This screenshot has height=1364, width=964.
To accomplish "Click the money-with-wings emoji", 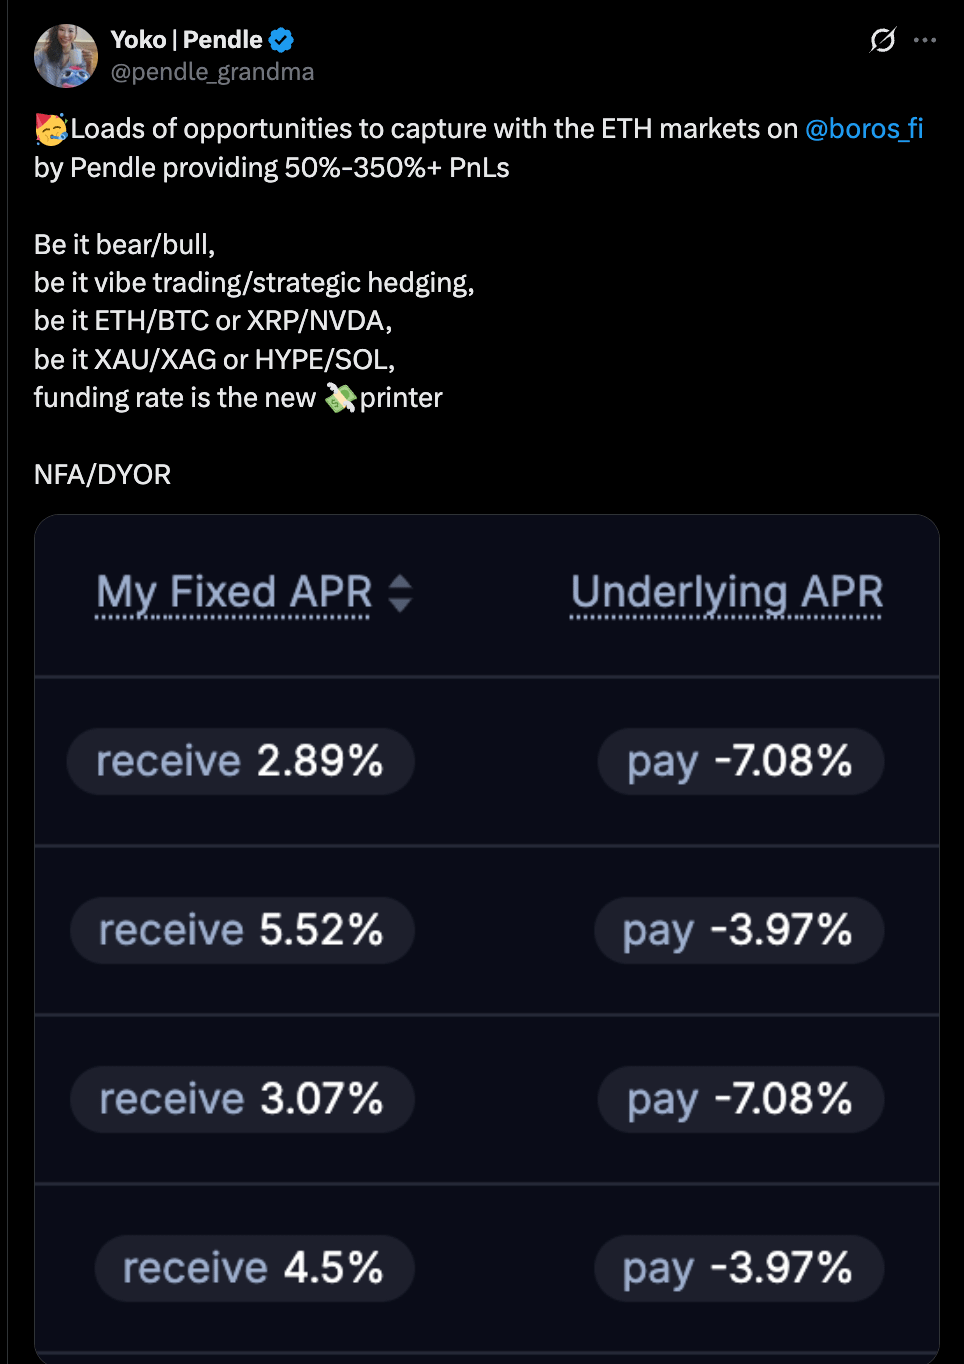I will (x=340, y=398).
